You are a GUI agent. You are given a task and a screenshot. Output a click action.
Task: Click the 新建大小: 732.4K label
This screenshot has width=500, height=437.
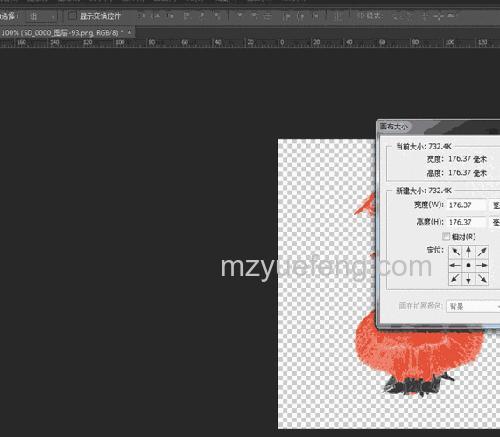tap(424, 191)
